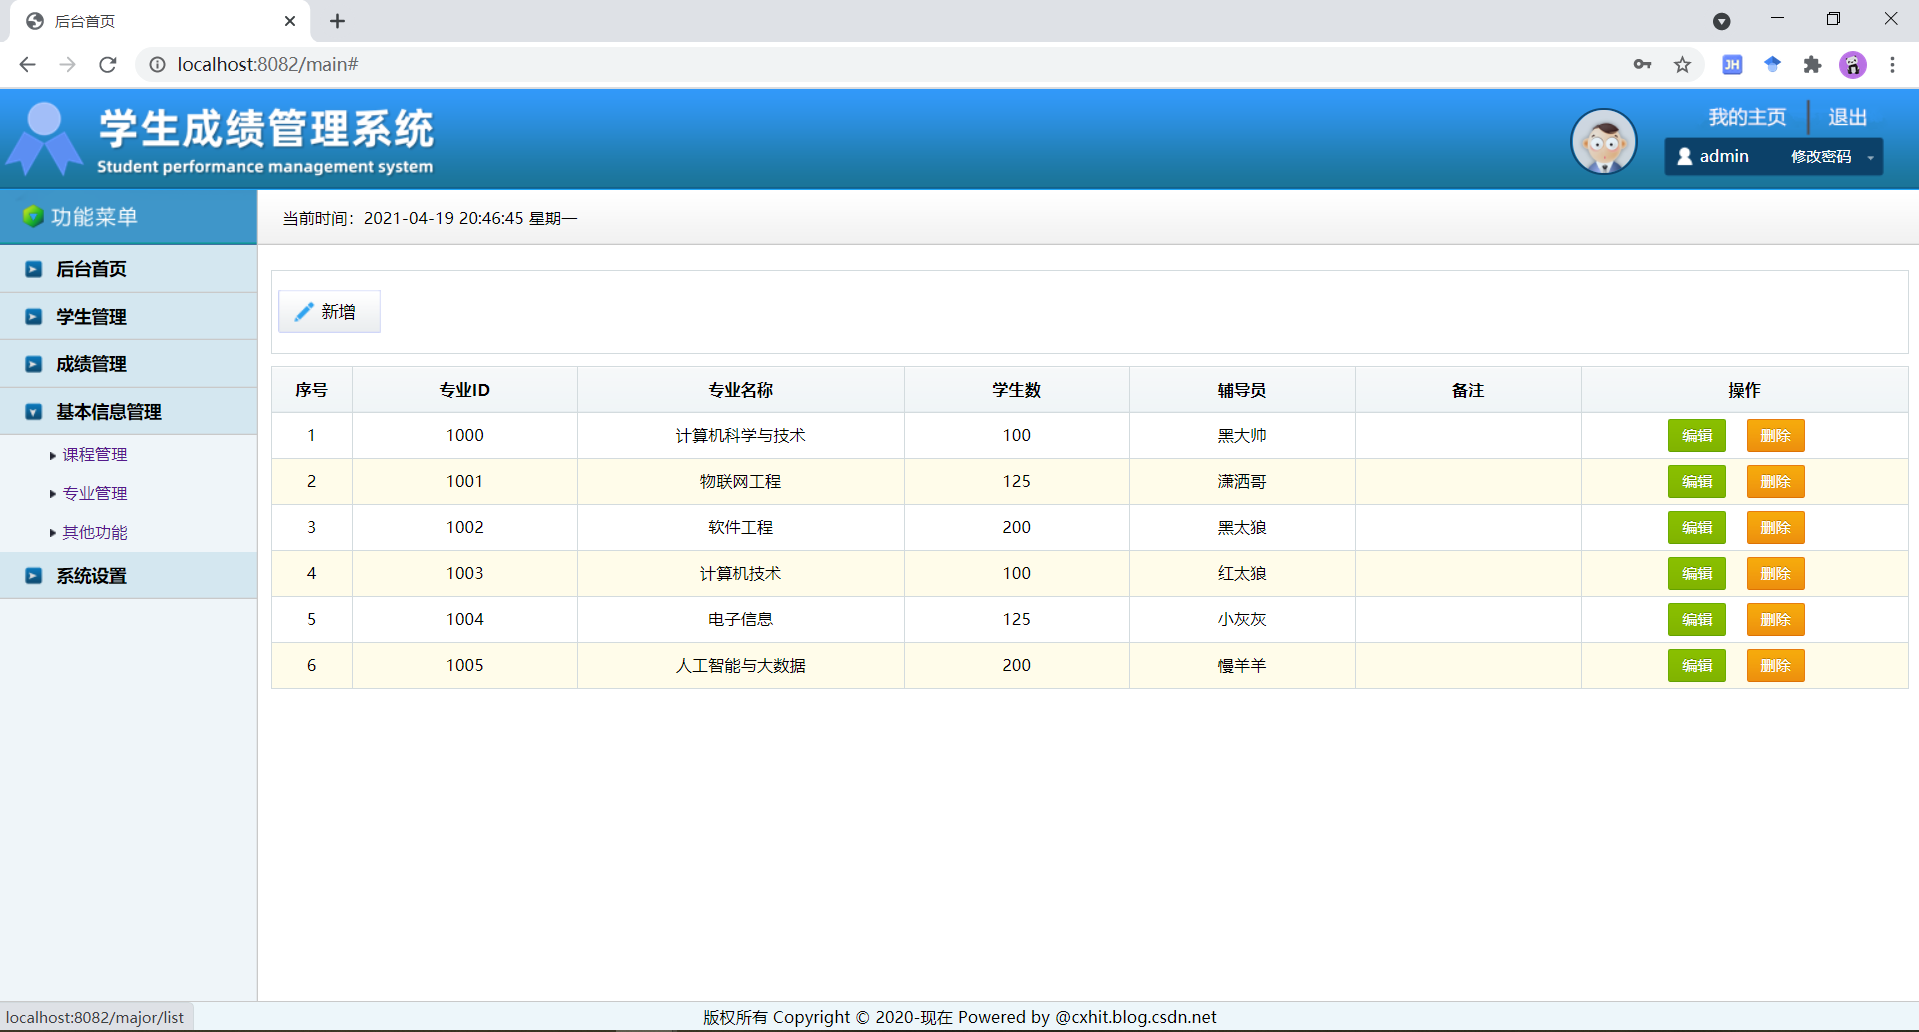1919x1032 pixels.
Task: Click arrow icon beside 基本信息管理
Action: (x=34, y=412)
